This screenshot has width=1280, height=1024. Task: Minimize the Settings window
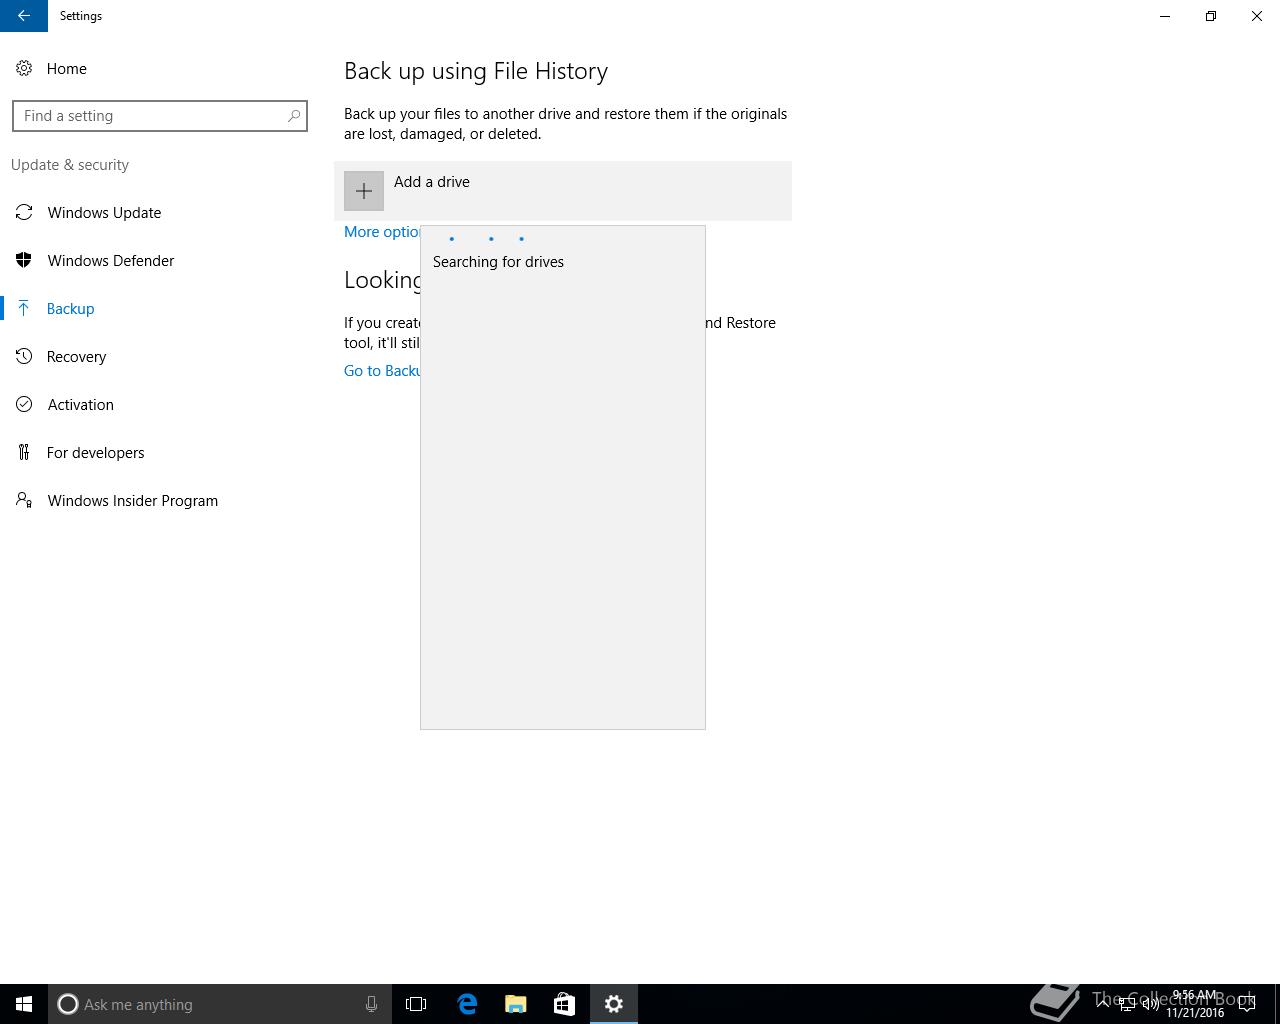tap(1165, 16)
